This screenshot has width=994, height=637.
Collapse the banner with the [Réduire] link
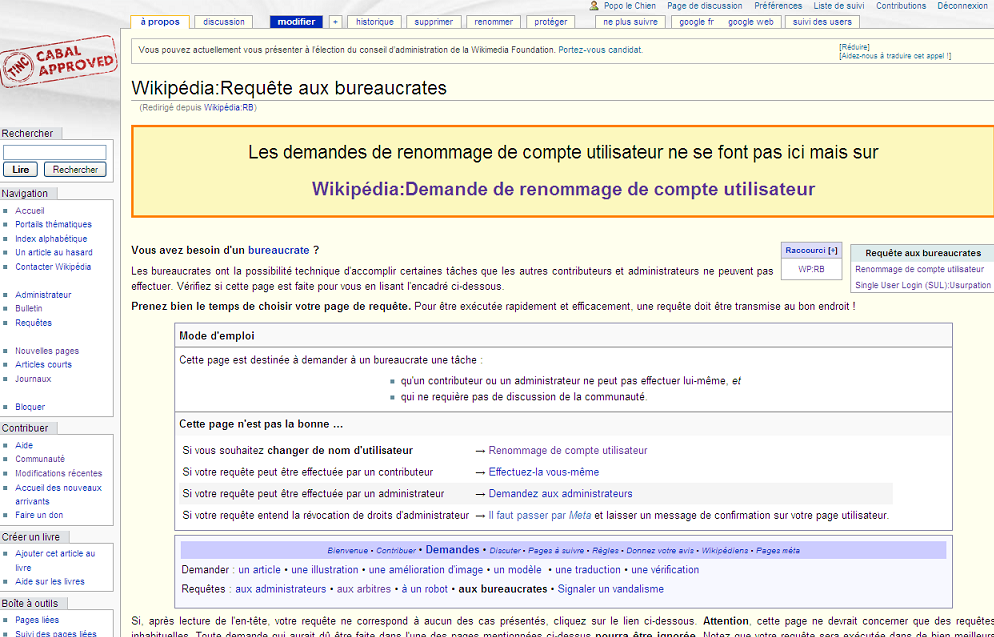854,47
